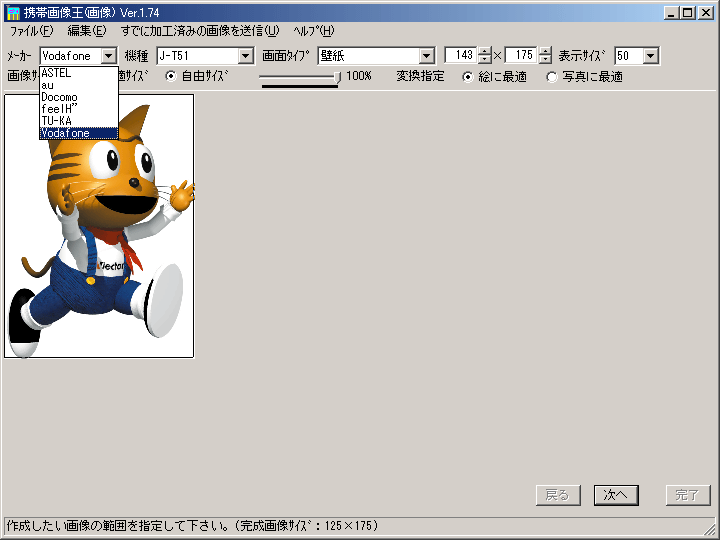720x540 pixels.
Task: Click the 完了 button
Action: click(688, 495)
